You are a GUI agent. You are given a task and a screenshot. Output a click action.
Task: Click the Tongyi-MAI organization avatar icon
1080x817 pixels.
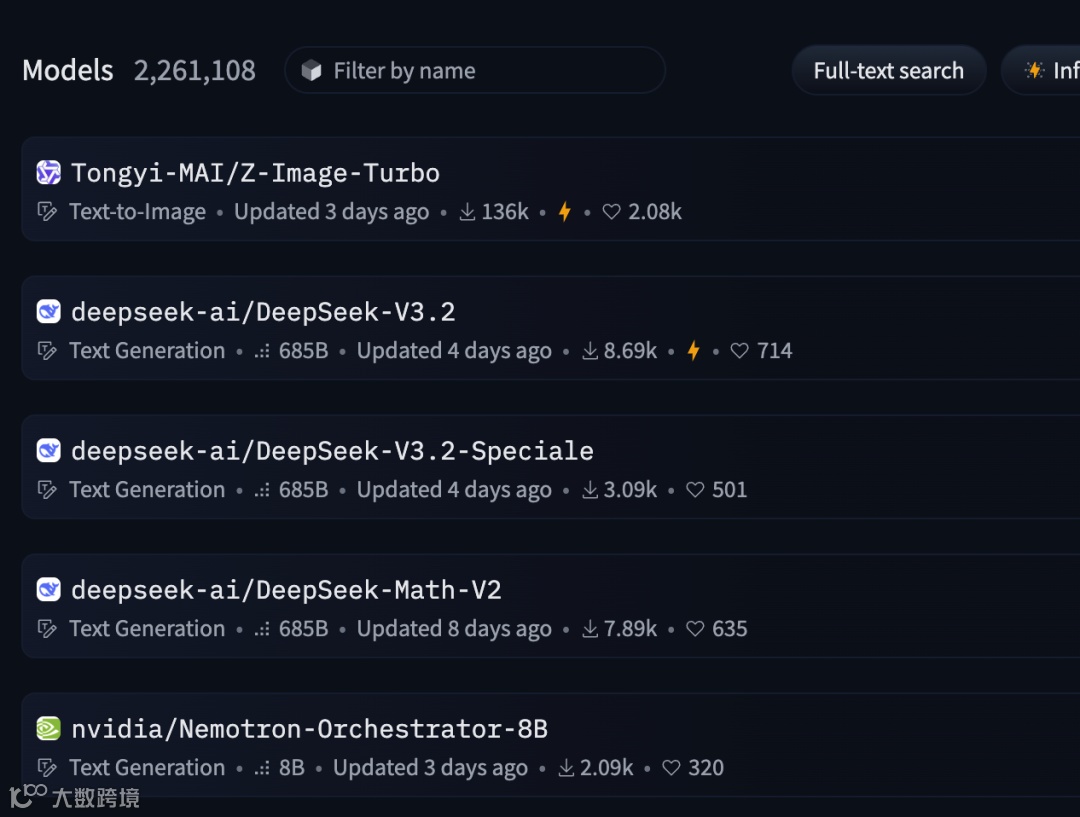pyautogui.click(x=48, y=173)
